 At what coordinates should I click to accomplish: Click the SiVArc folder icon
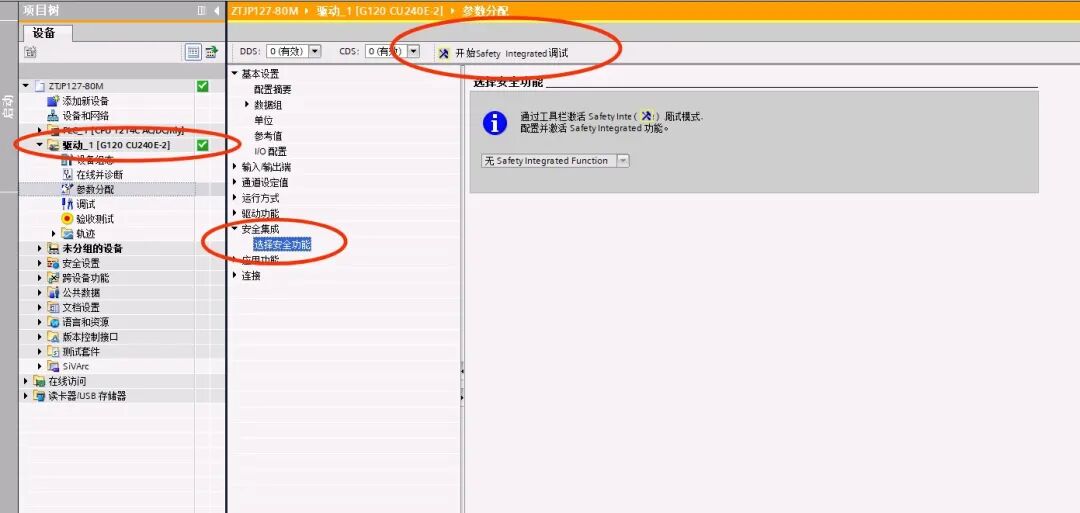[x=54, y=366]
